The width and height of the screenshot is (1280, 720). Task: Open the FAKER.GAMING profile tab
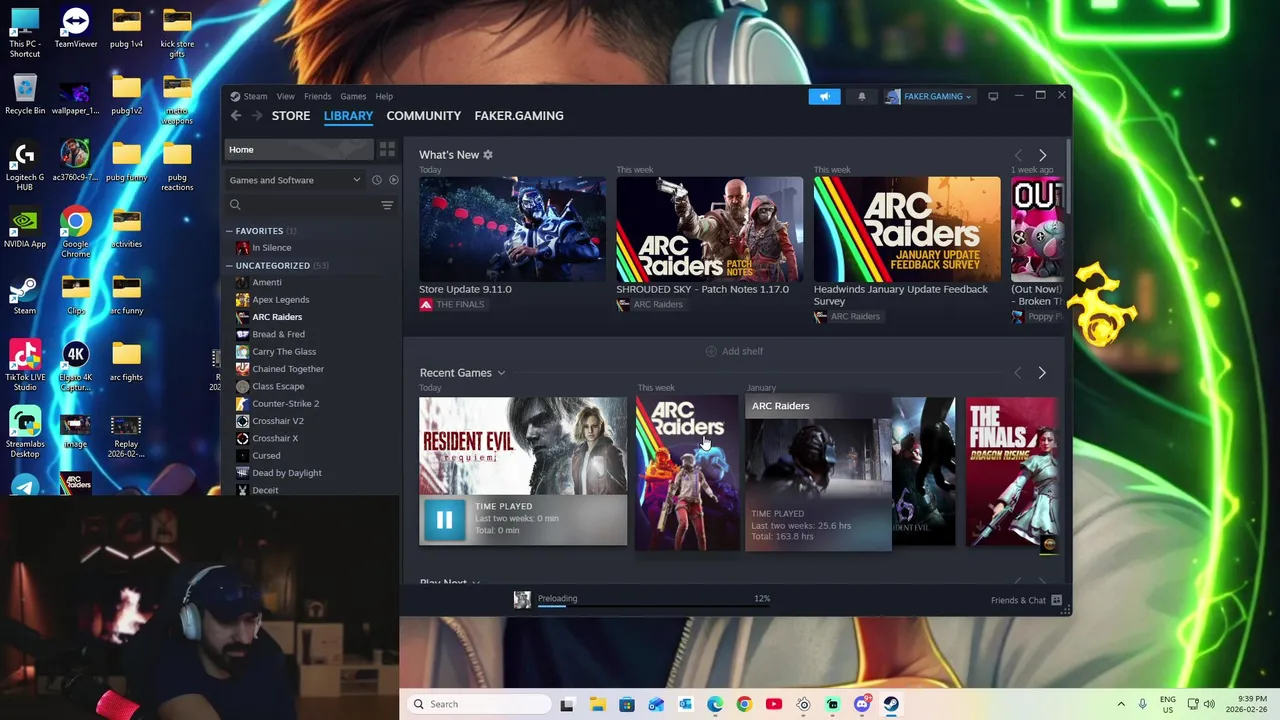tap(519, 116)
